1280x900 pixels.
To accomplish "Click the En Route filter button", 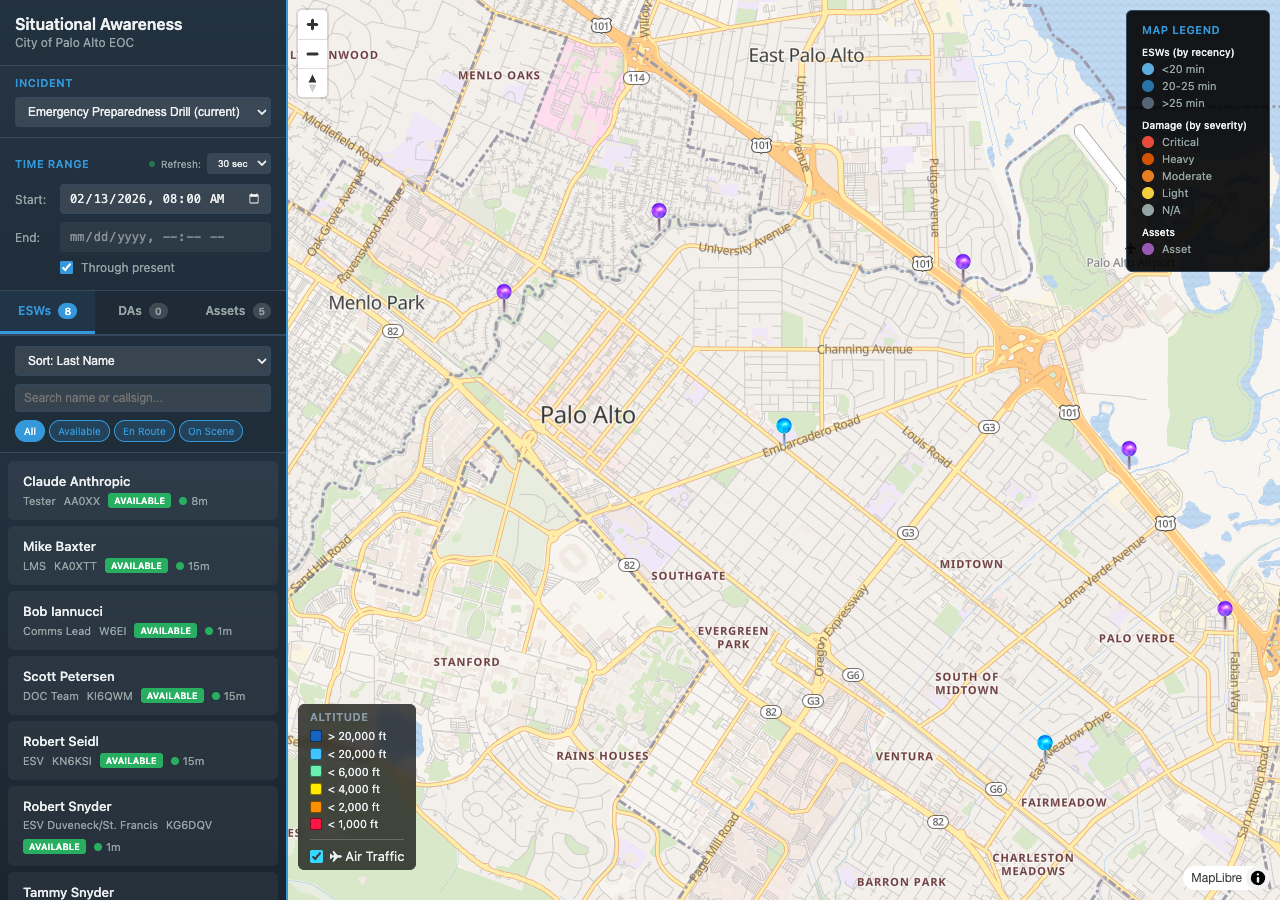I will click(143, 431).
